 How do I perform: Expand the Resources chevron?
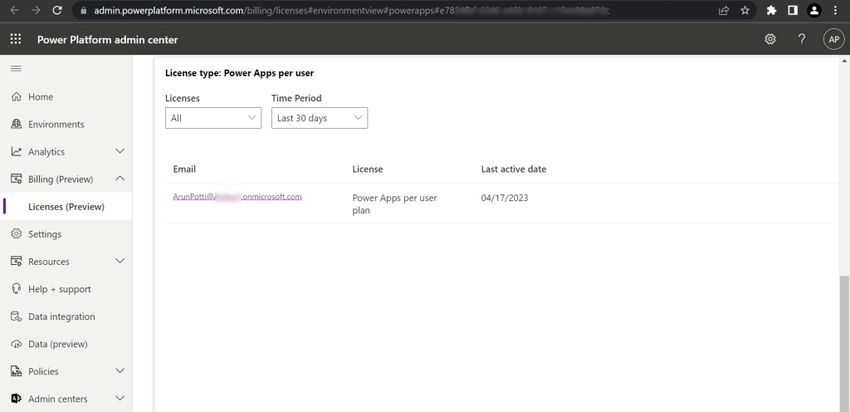coord(120,261)
